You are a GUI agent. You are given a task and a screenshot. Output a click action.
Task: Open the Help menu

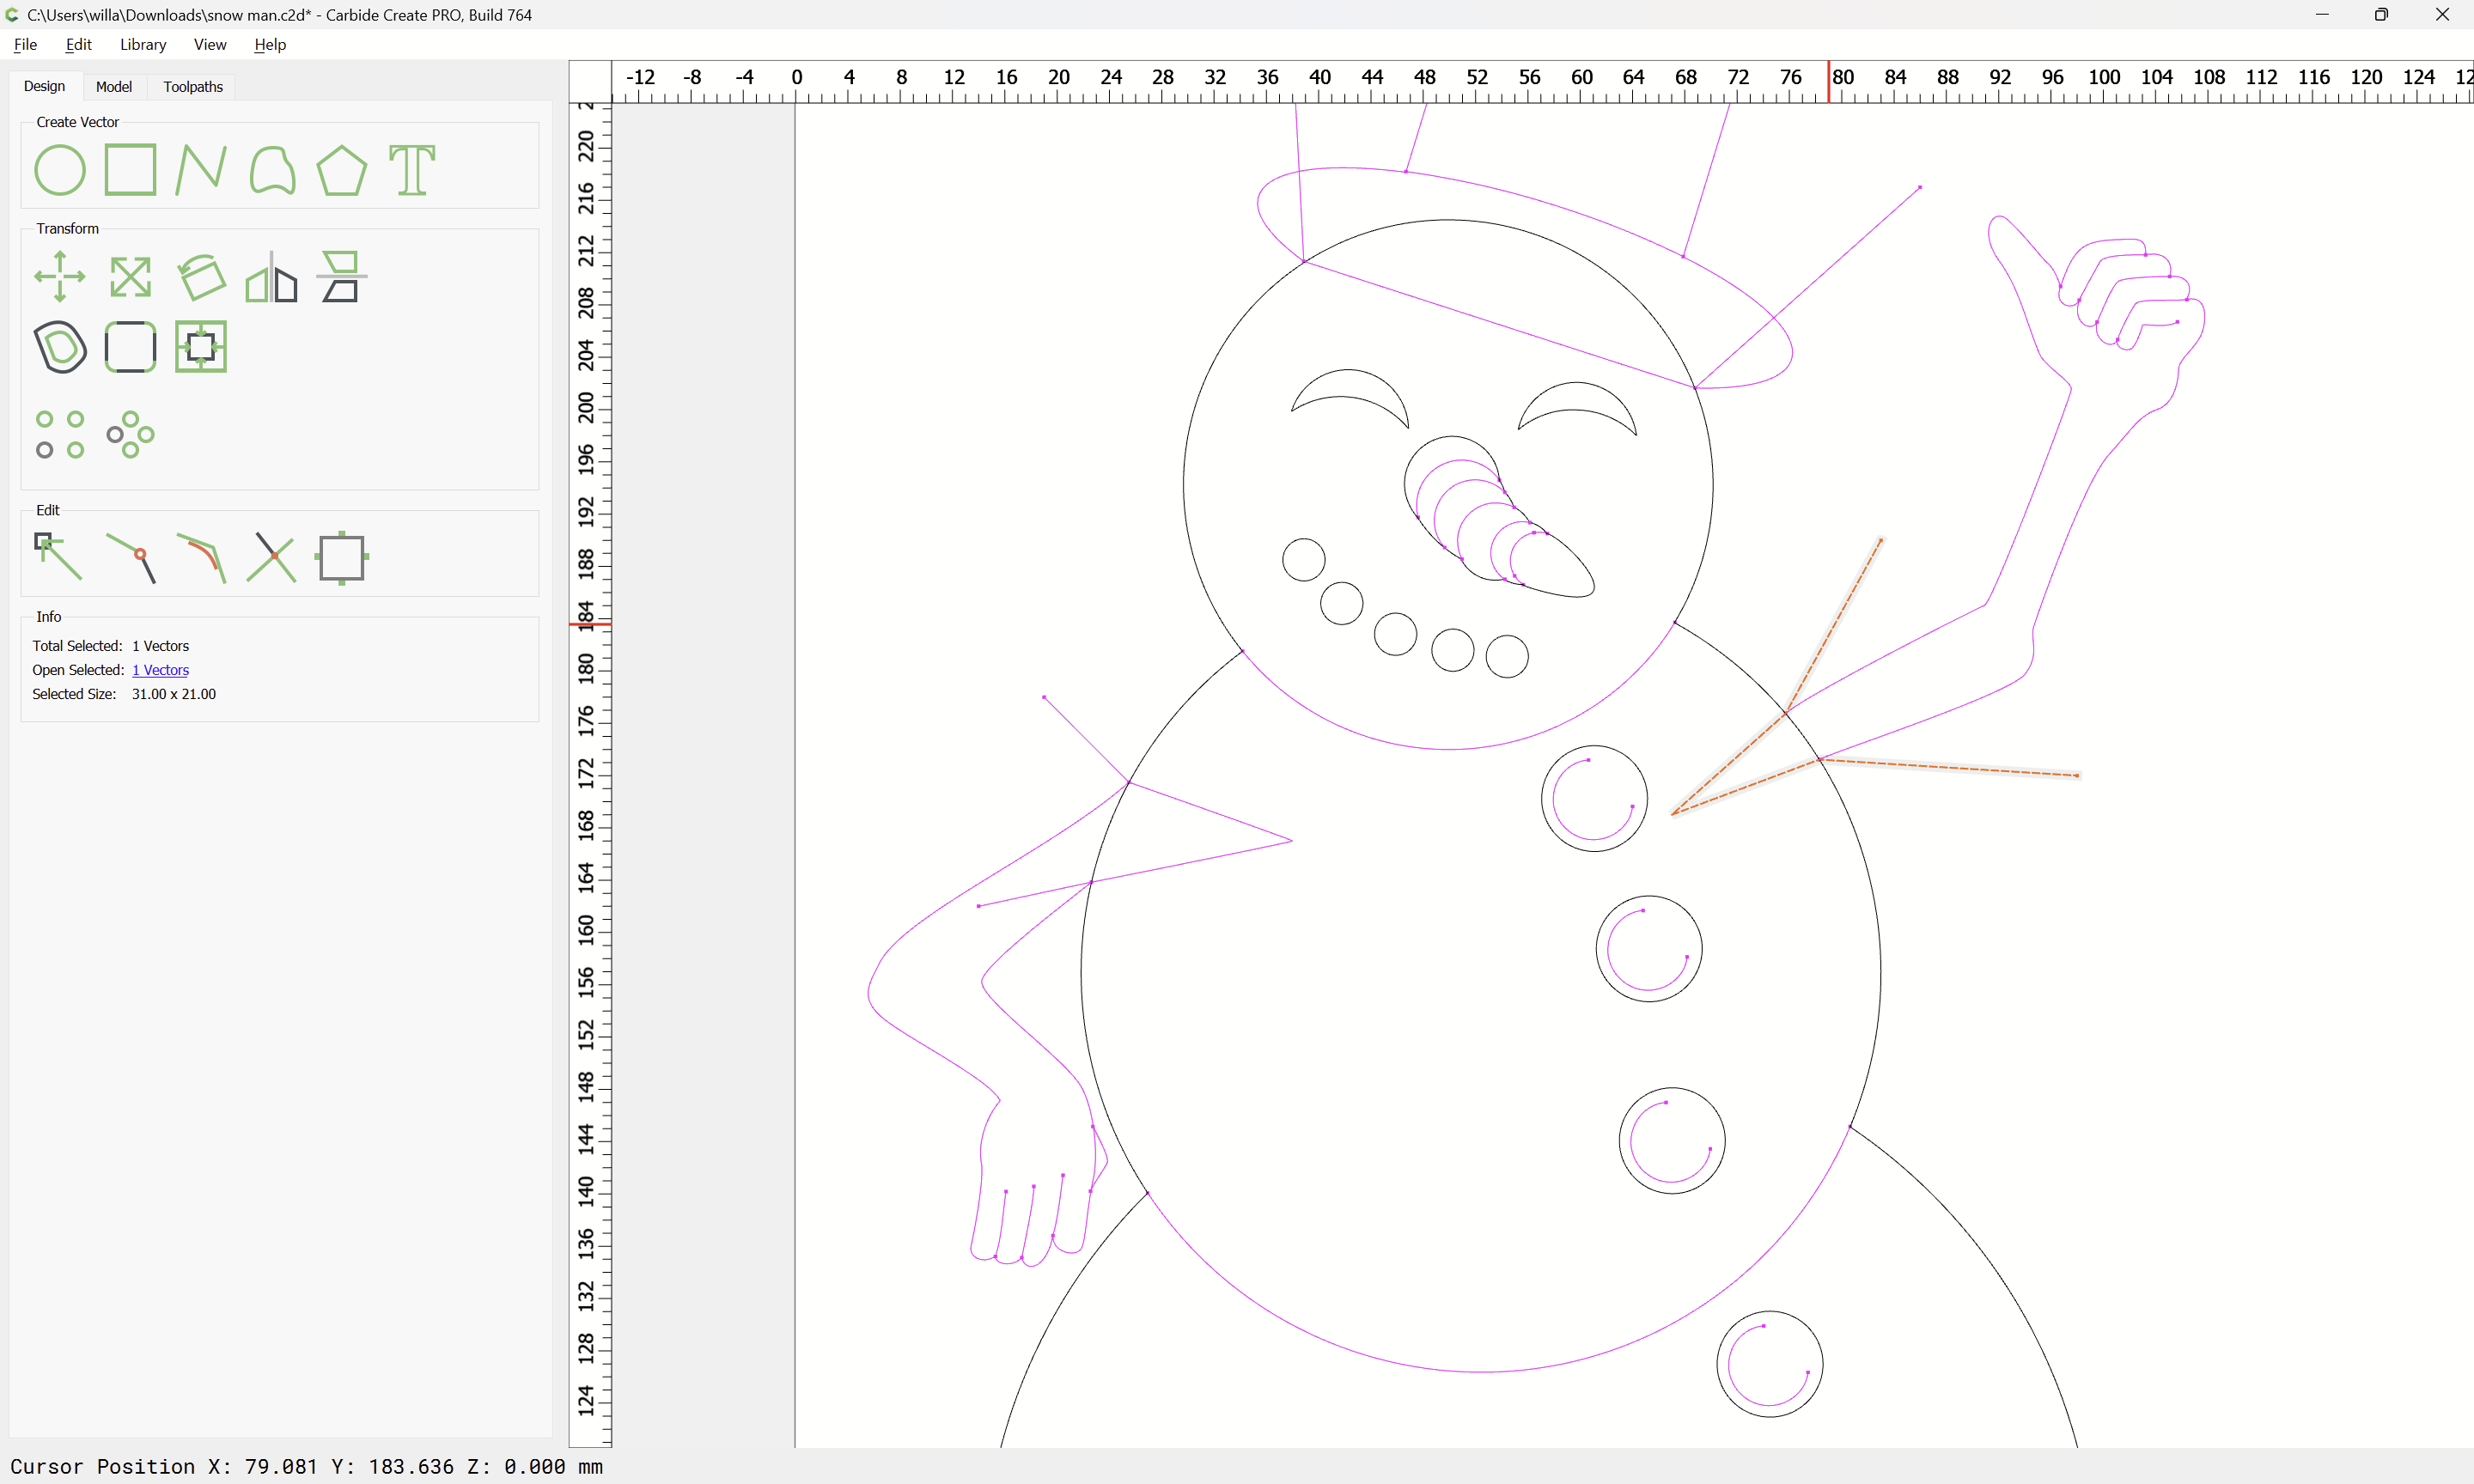click(270, 44)
